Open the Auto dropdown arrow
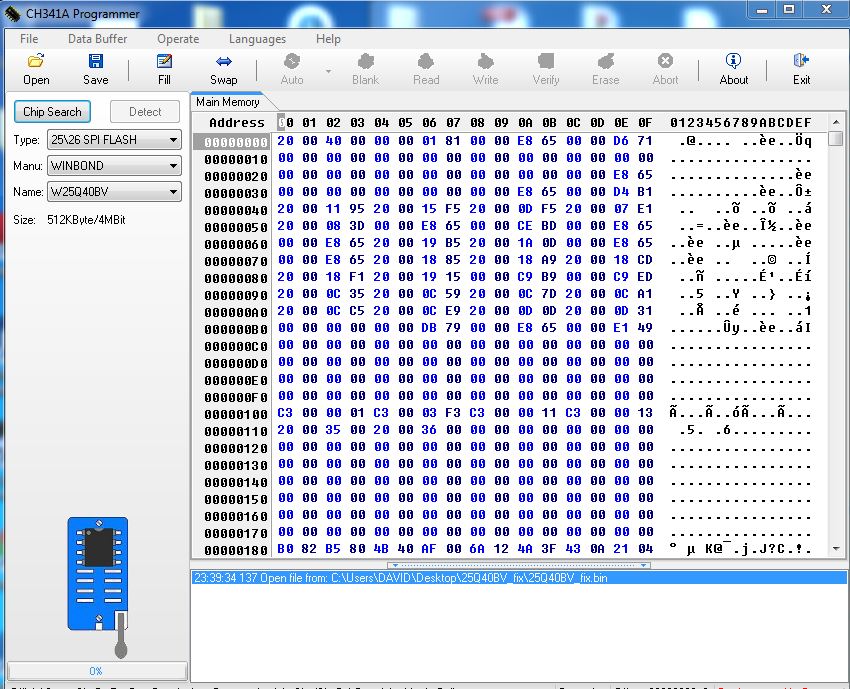The height and width of the screenshot is (689, 850). 328,72
